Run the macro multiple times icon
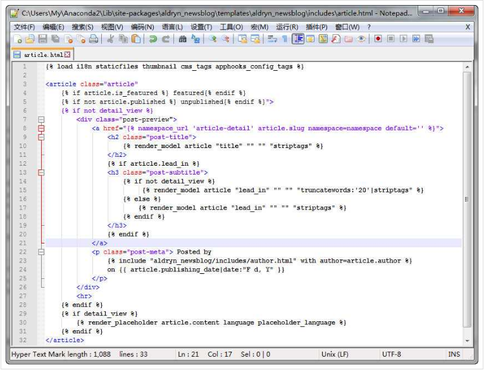This screenshot has height=370, width=484. coord(416,39)
